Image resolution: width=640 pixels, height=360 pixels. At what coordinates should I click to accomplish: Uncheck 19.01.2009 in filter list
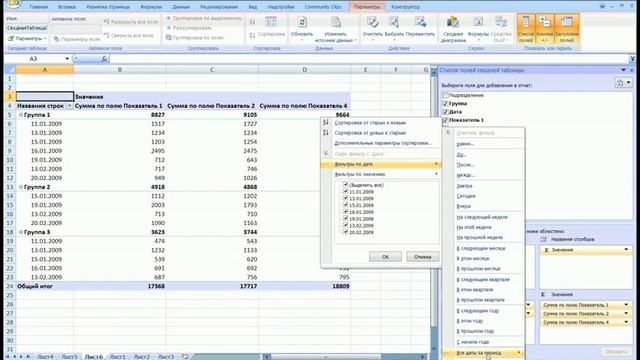click(x=346, y=218)
